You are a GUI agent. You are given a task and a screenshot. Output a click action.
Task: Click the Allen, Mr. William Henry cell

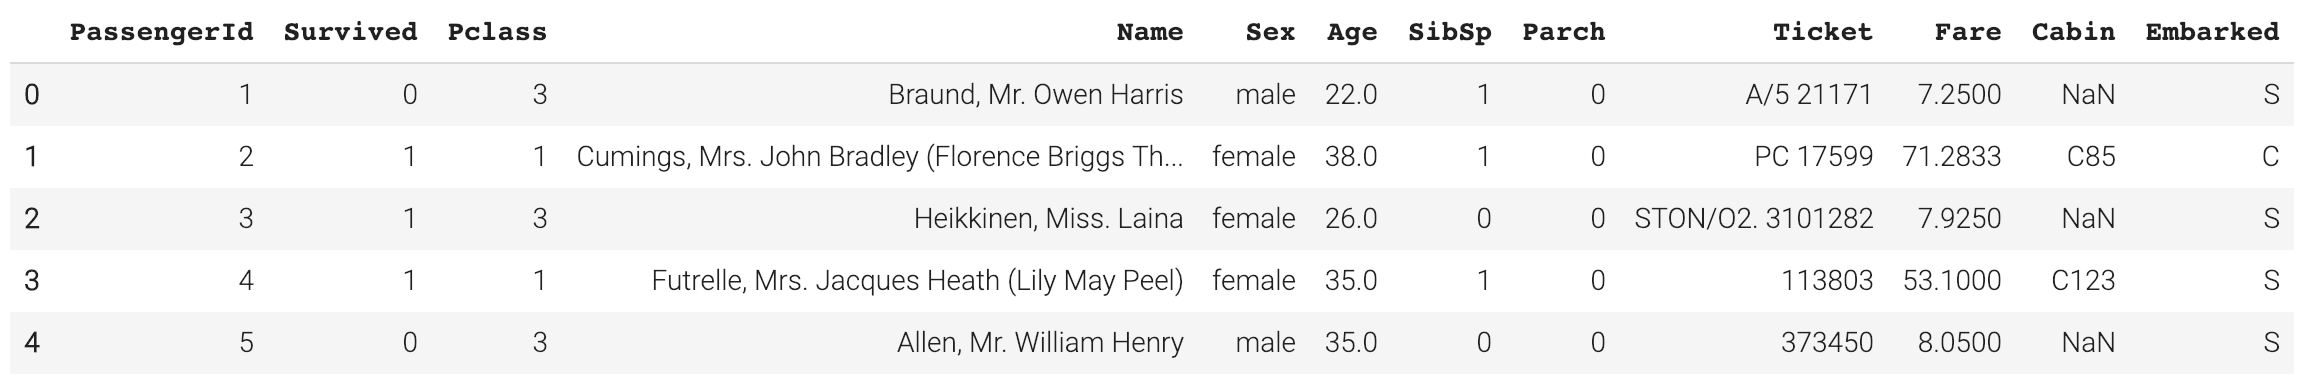(x=1040, y=343)
